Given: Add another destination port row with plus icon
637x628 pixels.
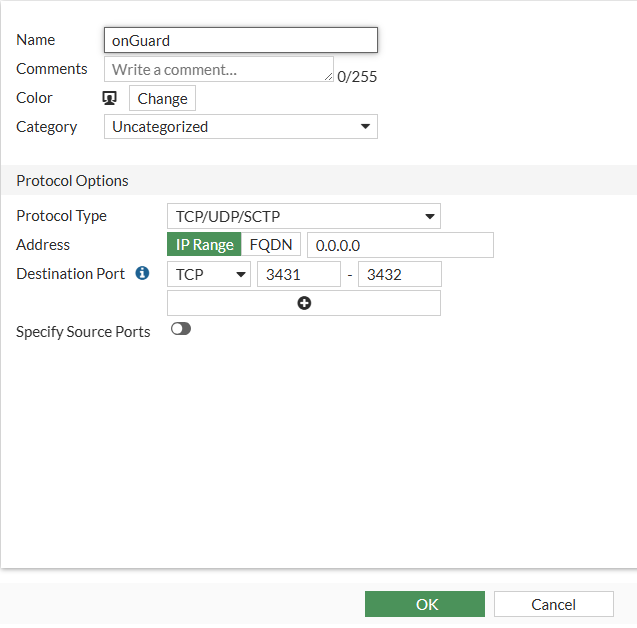Looking at the screenshot, I should pos(304,303).
